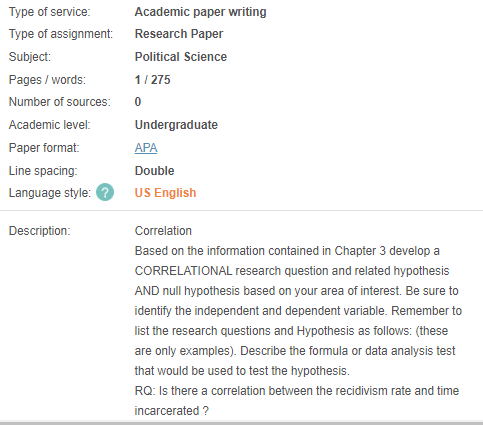Click the Description label

[40, 231]
